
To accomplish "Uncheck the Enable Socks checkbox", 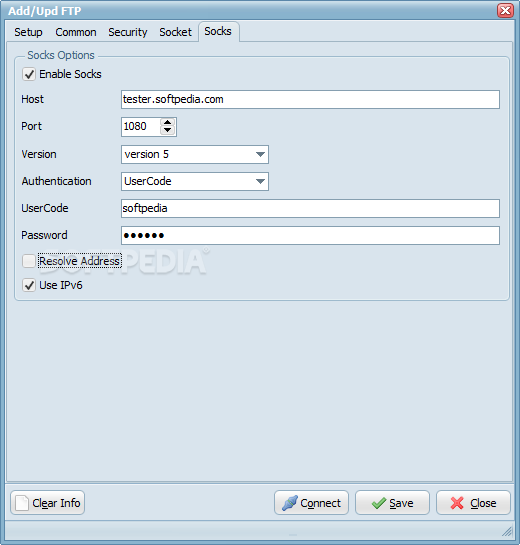I will click(x=29, y=74).
